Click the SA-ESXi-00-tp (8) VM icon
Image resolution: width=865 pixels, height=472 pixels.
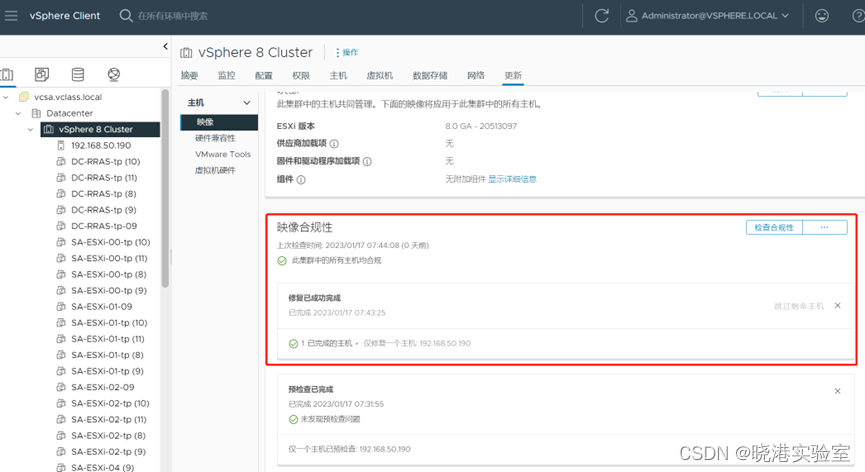pos(61,274)
